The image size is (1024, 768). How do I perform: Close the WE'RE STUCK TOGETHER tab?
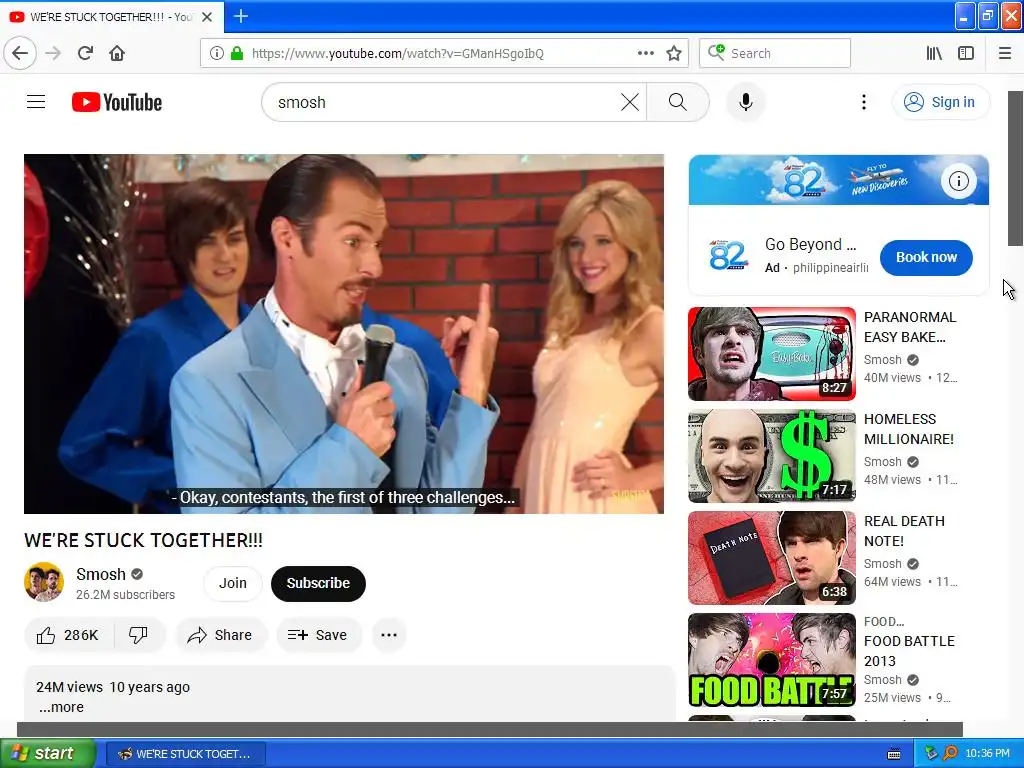207,17
